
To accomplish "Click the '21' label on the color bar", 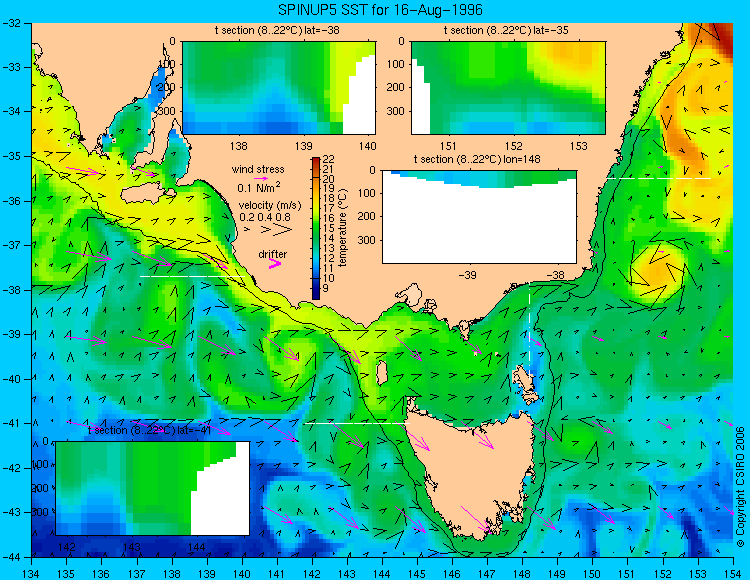I will (x=329, y=169).
